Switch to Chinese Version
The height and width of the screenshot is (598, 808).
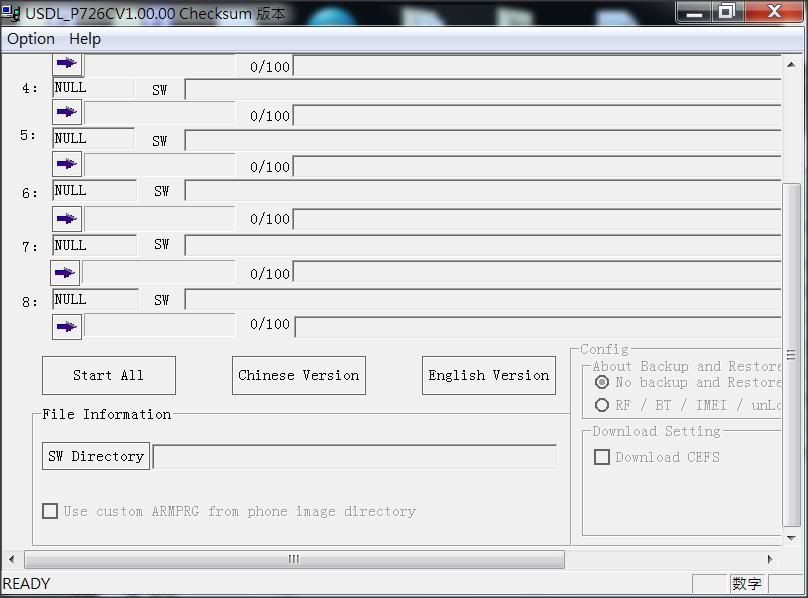[299, 375]
